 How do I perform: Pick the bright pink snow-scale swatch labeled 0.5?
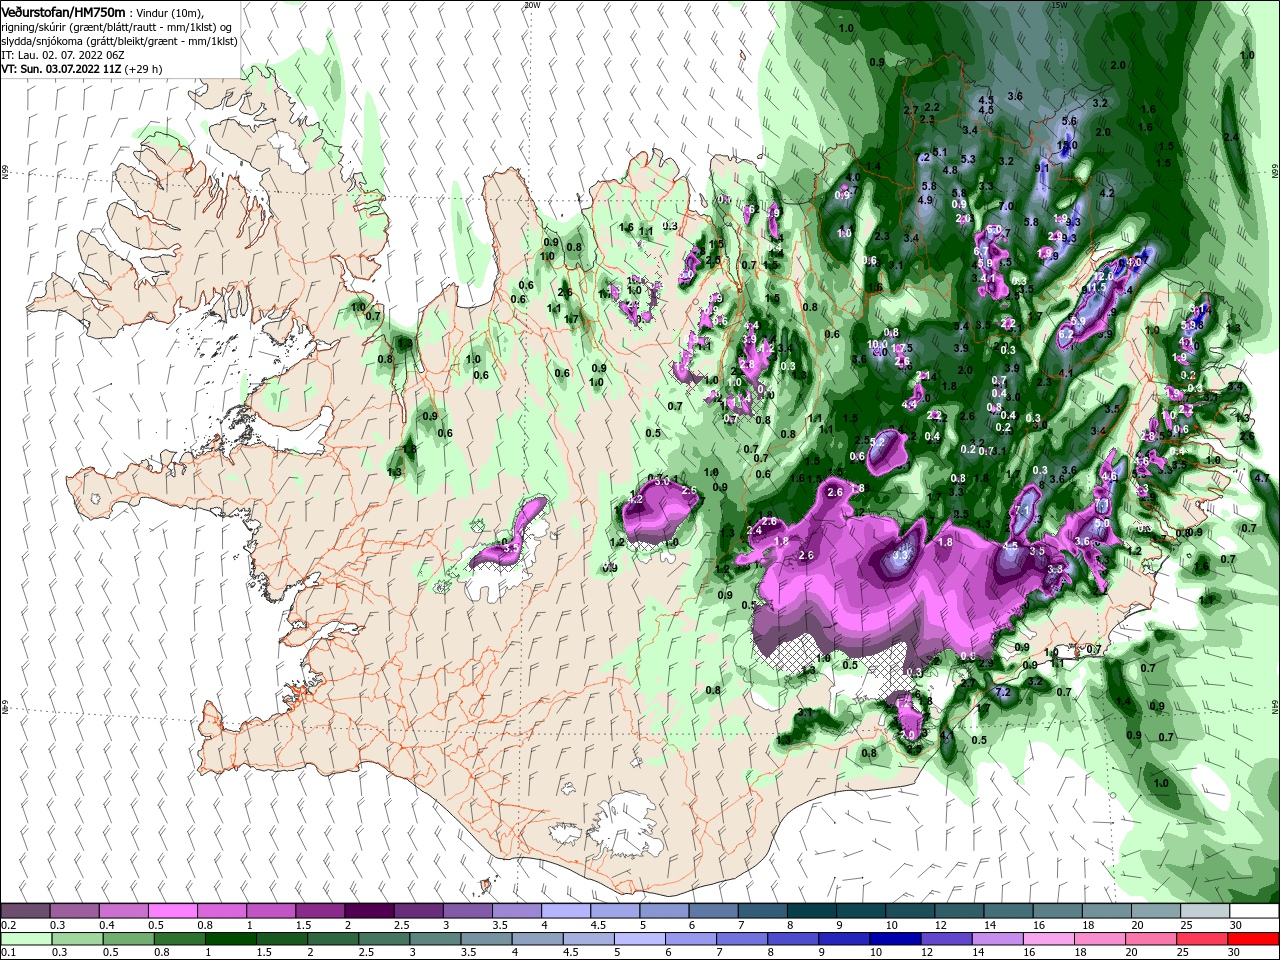[172, 911]
